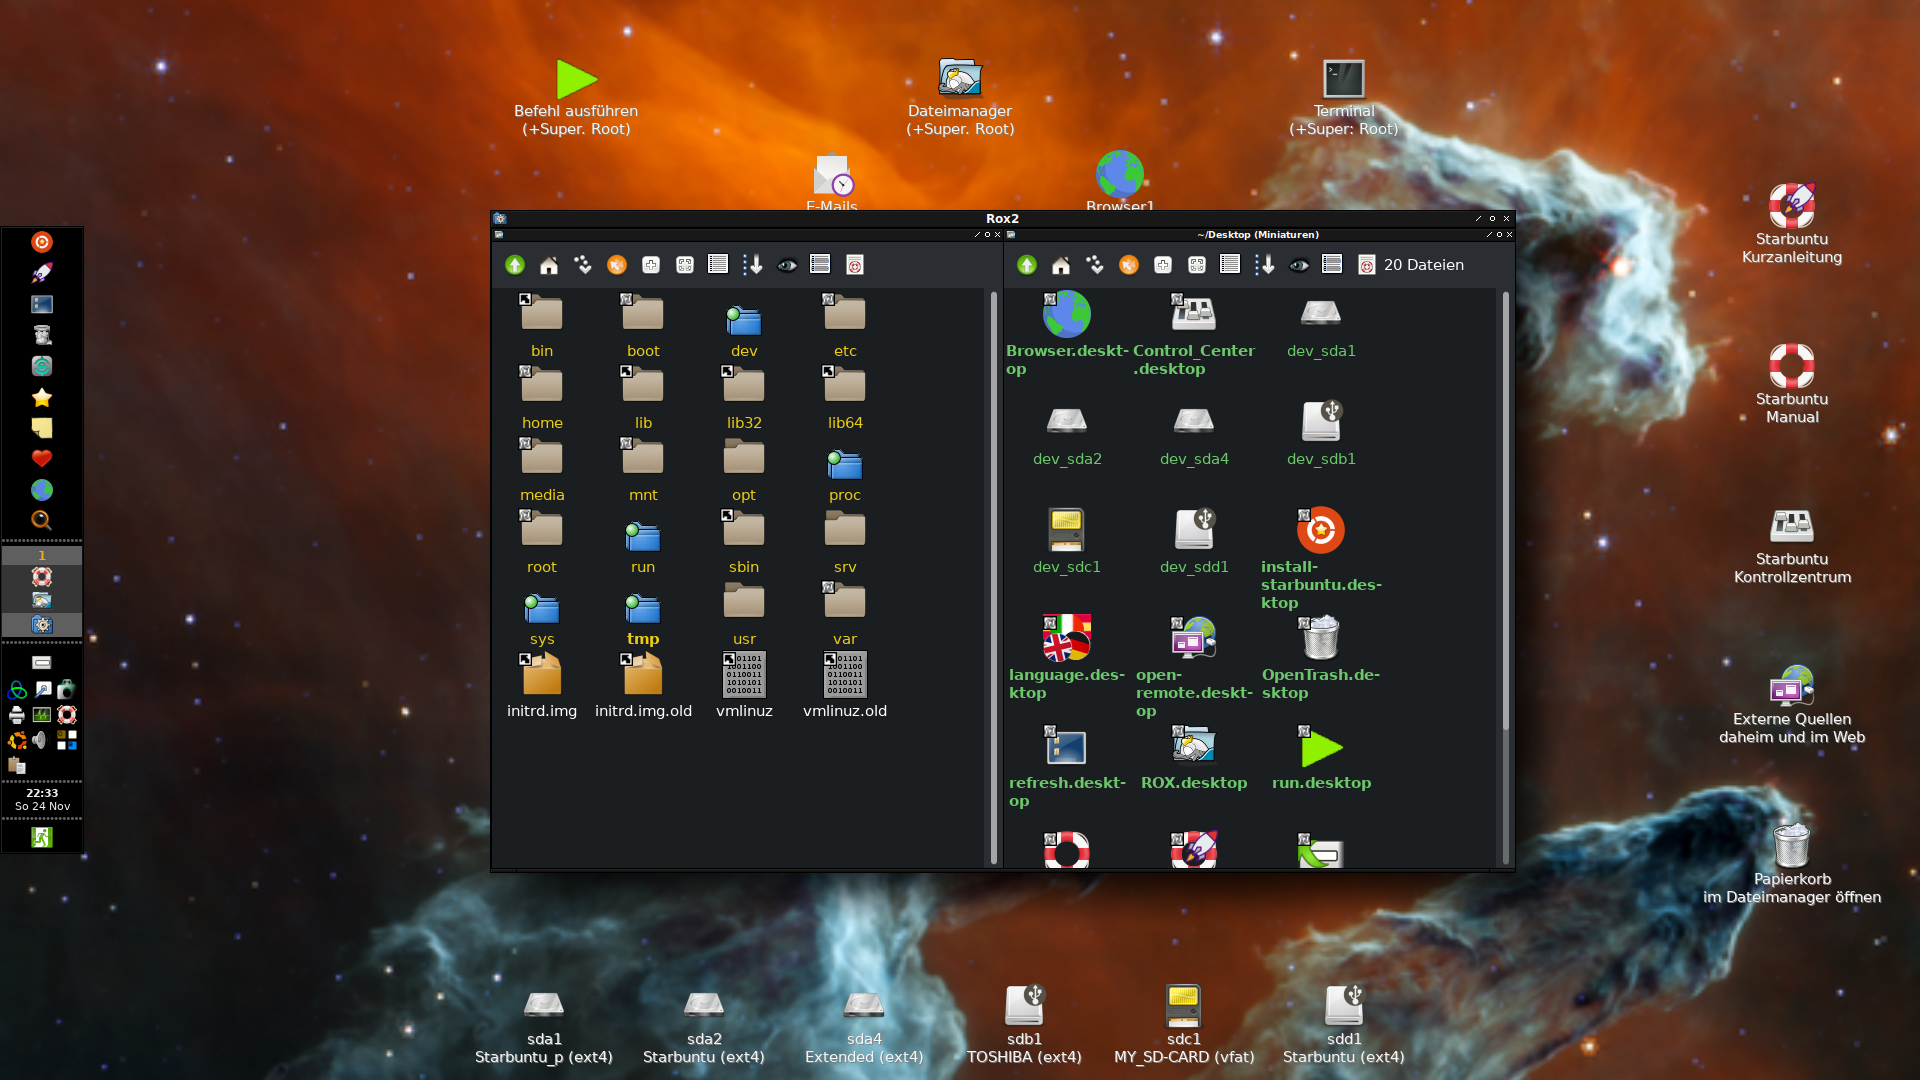This screenshot has height=1080, width=1920.
Task: Switch left pane to list view icon
Action: pos(718,264)
